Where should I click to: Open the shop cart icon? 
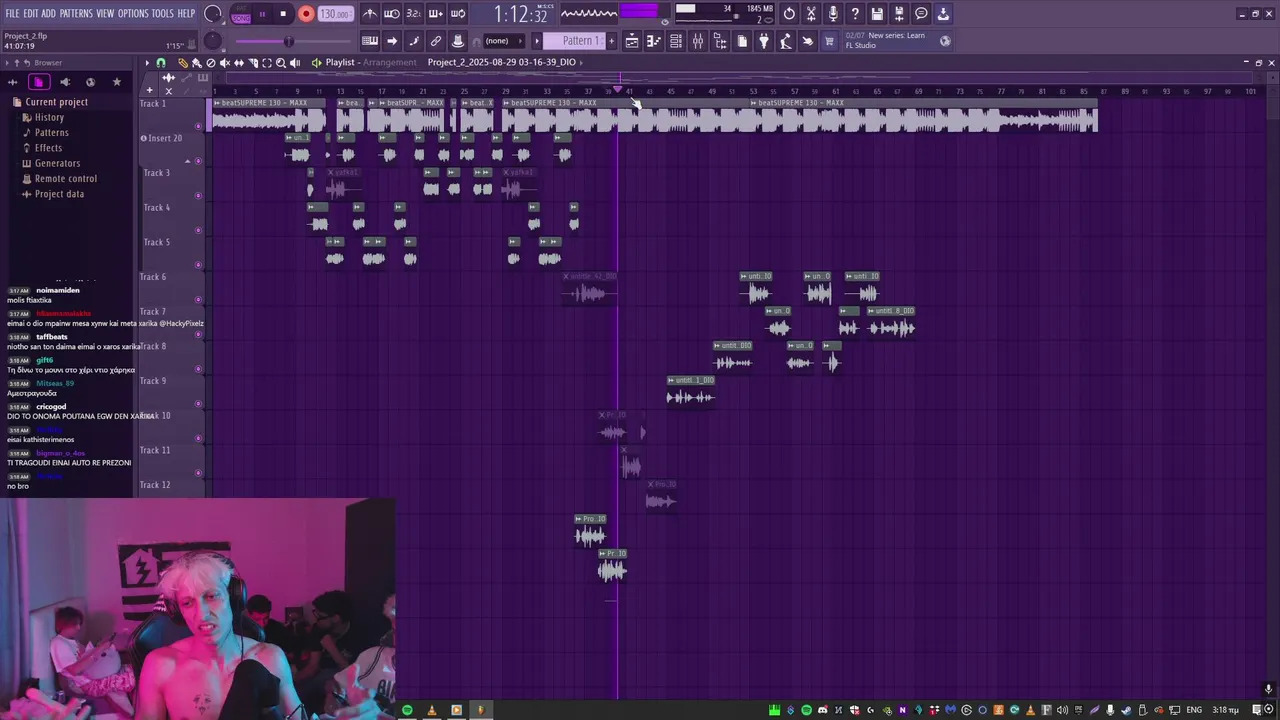pyautogui.click(x=829, y=41)
